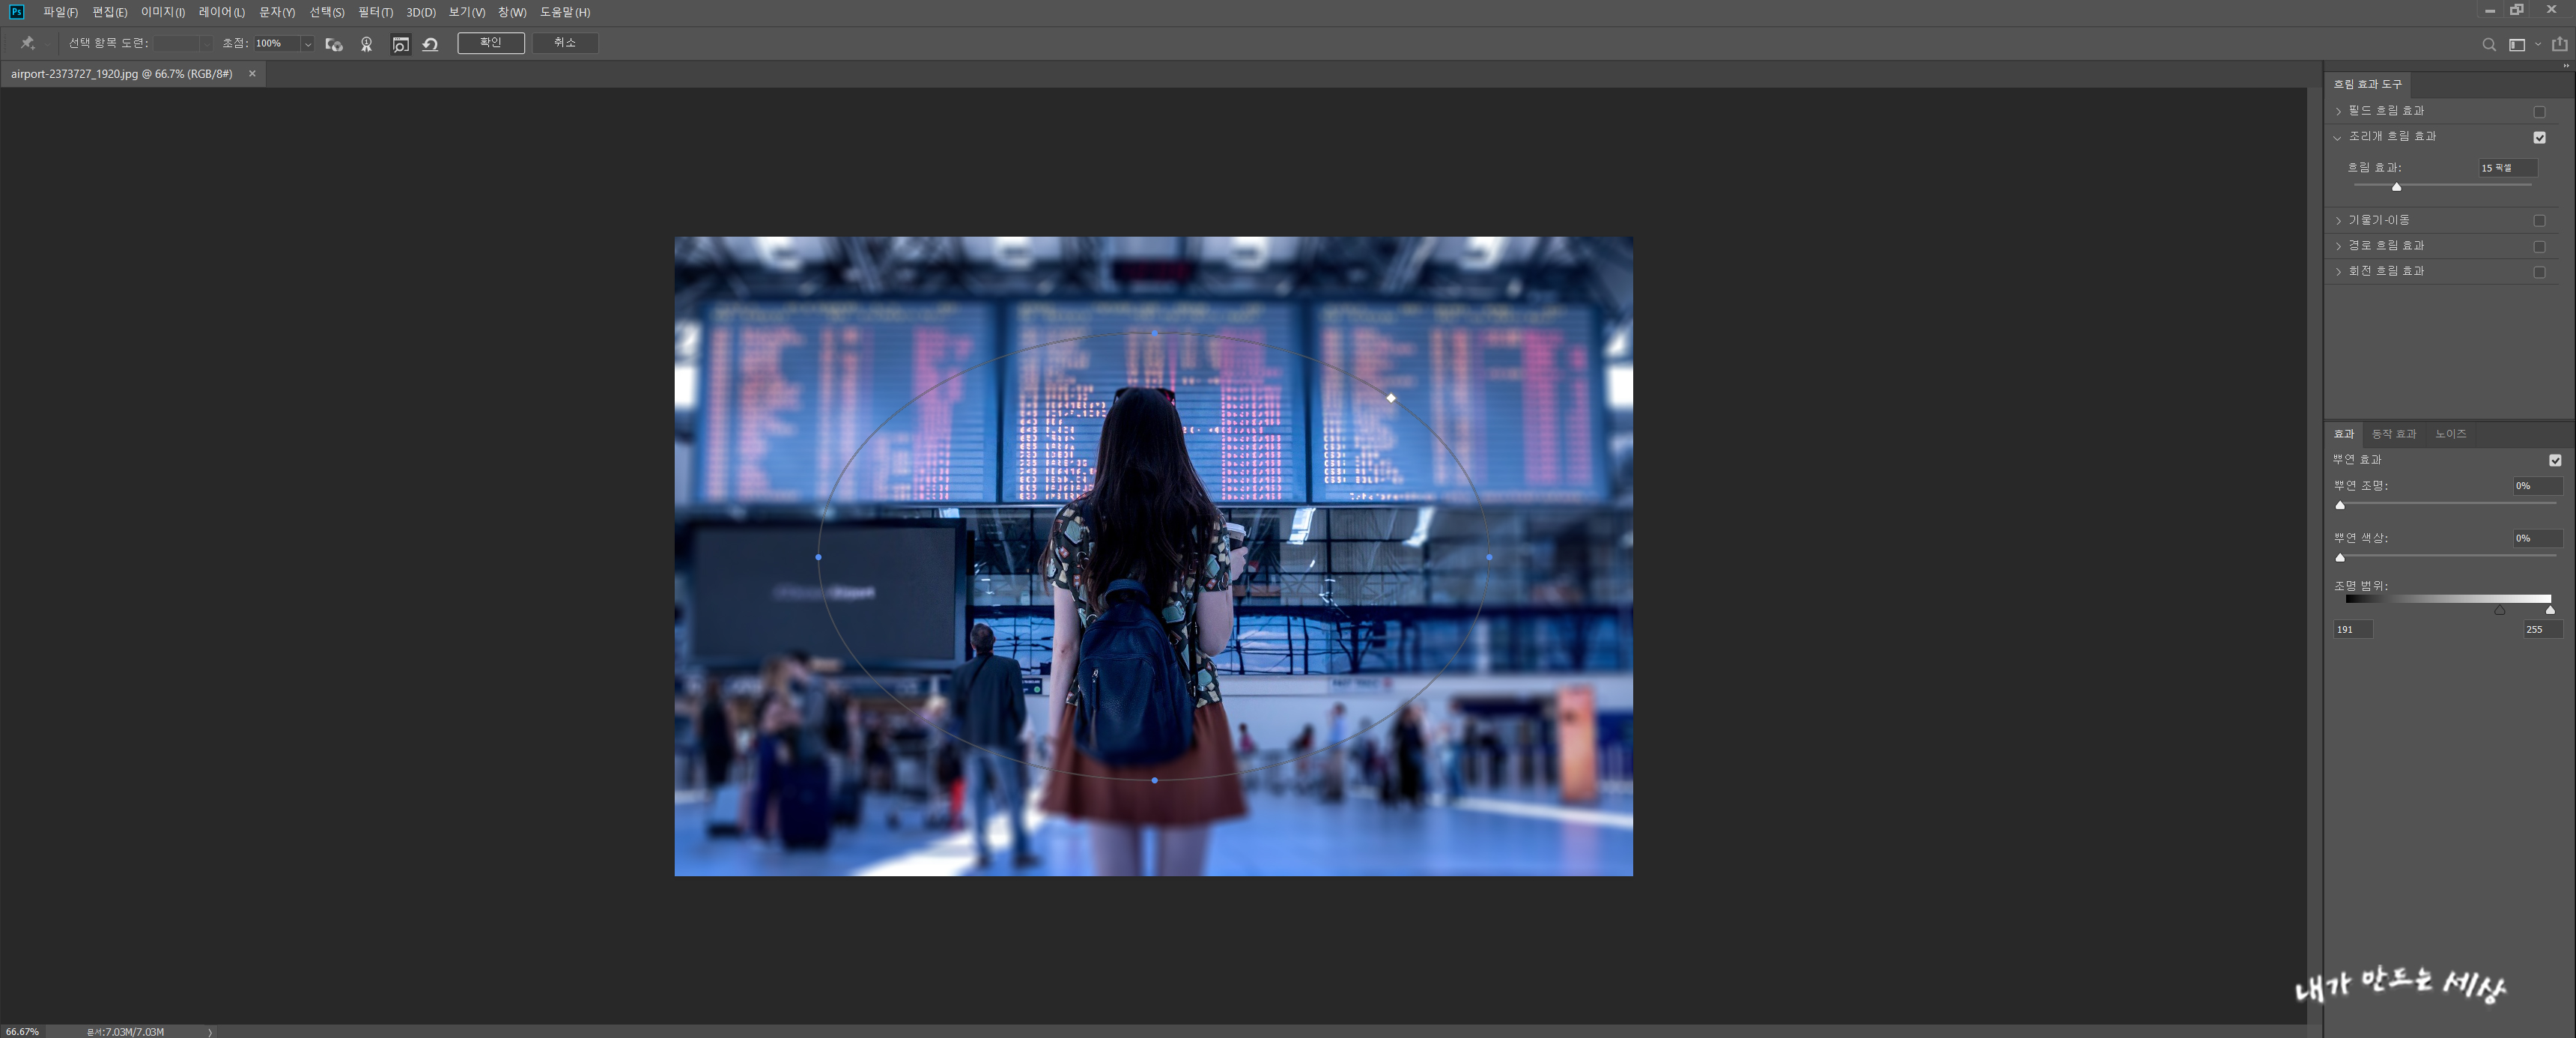Toggle the preview icon in options bar
This screenshot has width=2576, height=1038.
(x=400, y=44)
